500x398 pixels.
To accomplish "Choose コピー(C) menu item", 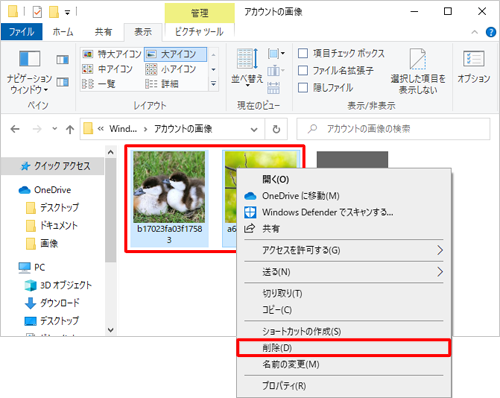I will (344, 310).
